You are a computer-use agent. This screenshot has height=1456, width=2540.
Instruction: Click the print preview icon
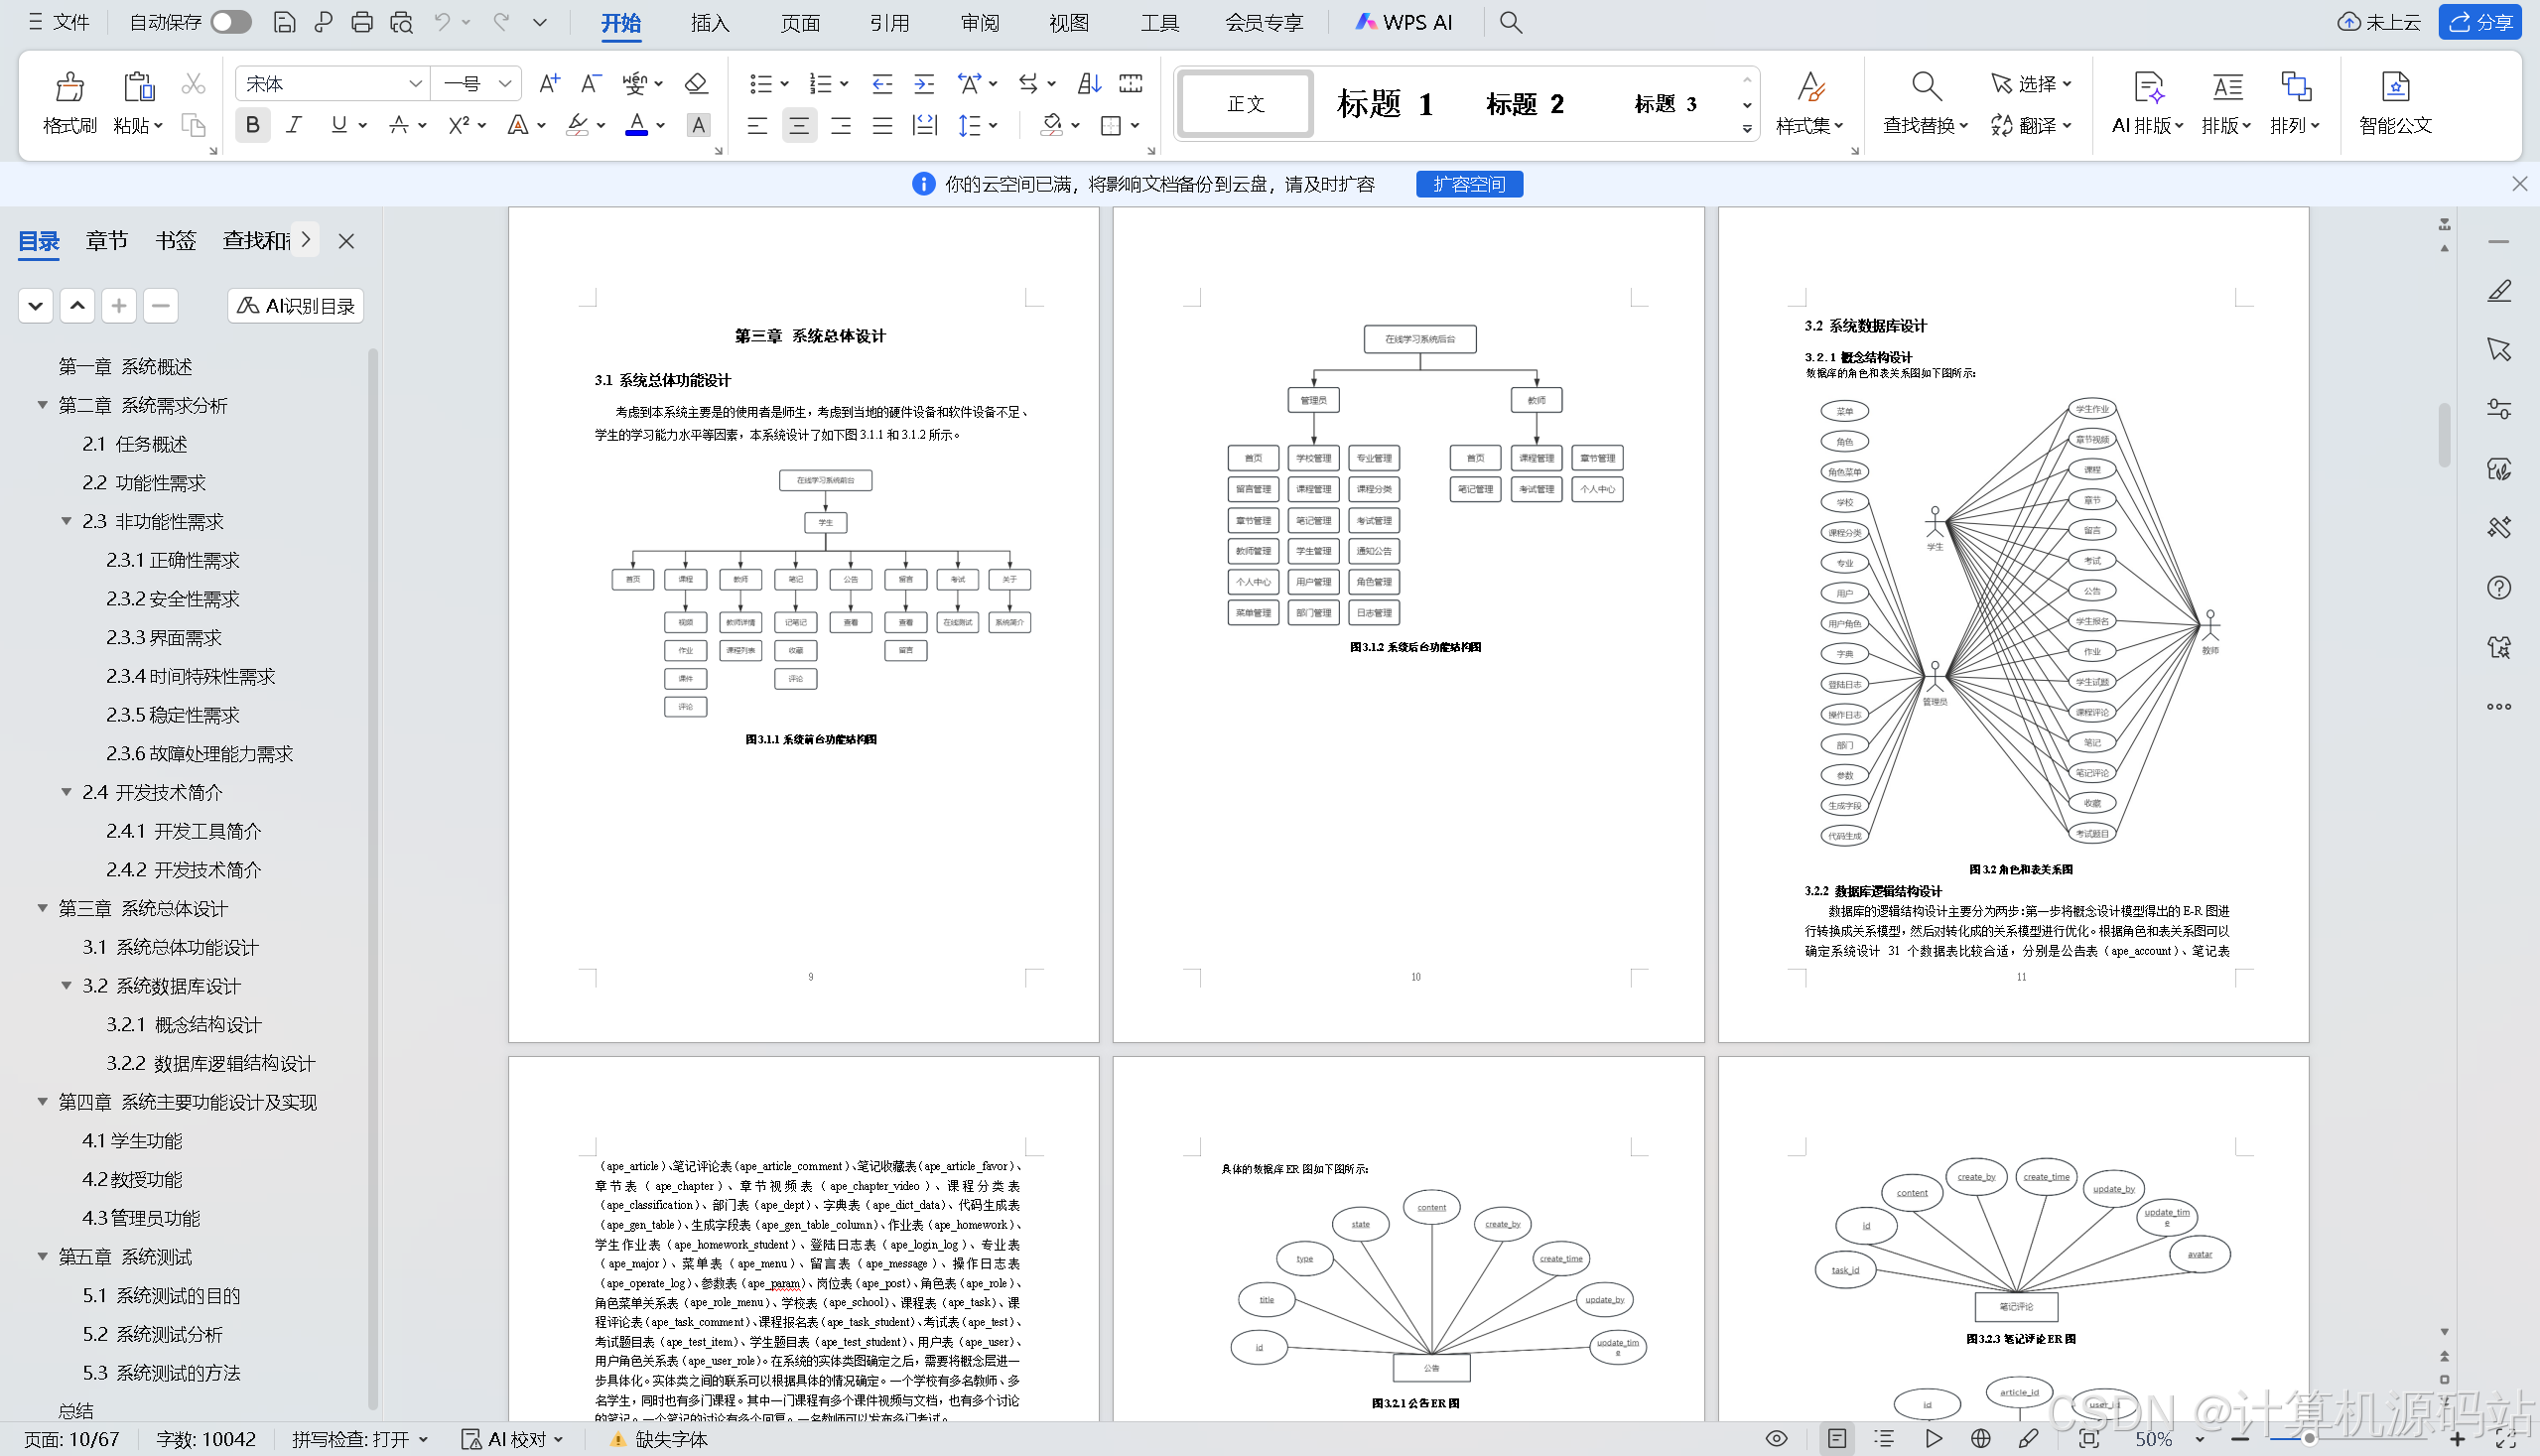pyautogui.click(x=401, y=22)
